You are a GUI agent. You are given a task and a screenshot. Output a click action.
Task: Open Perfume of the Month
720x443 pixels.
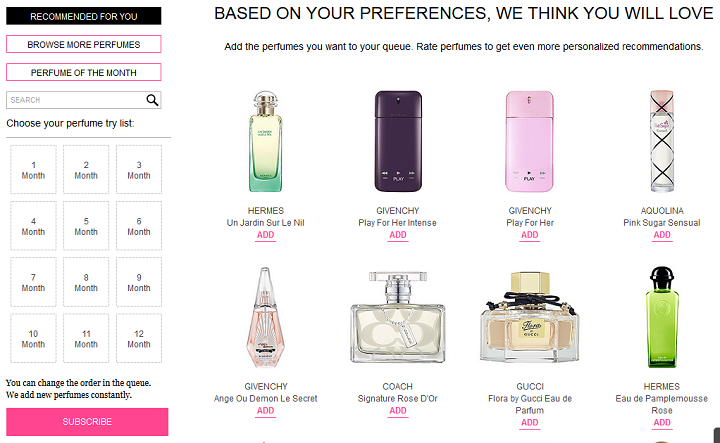[83, 73]
